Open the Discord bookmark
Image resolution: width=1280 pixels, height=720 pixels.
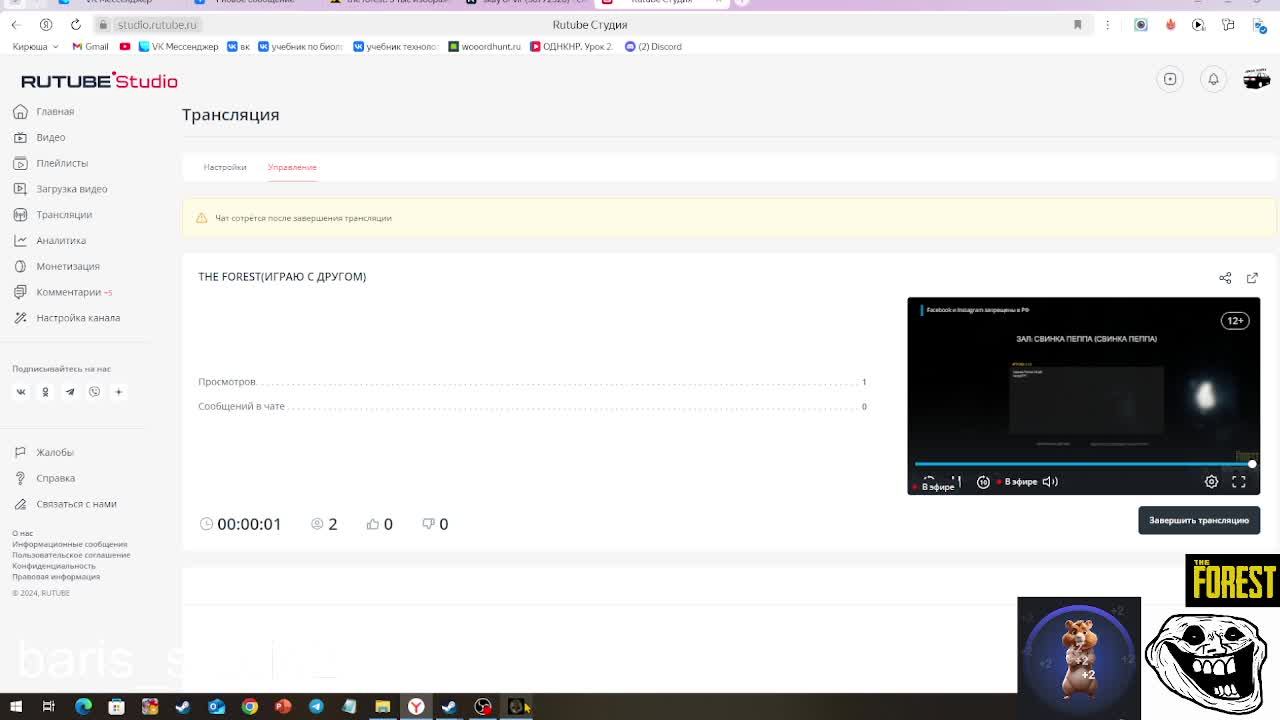[653, 47]
